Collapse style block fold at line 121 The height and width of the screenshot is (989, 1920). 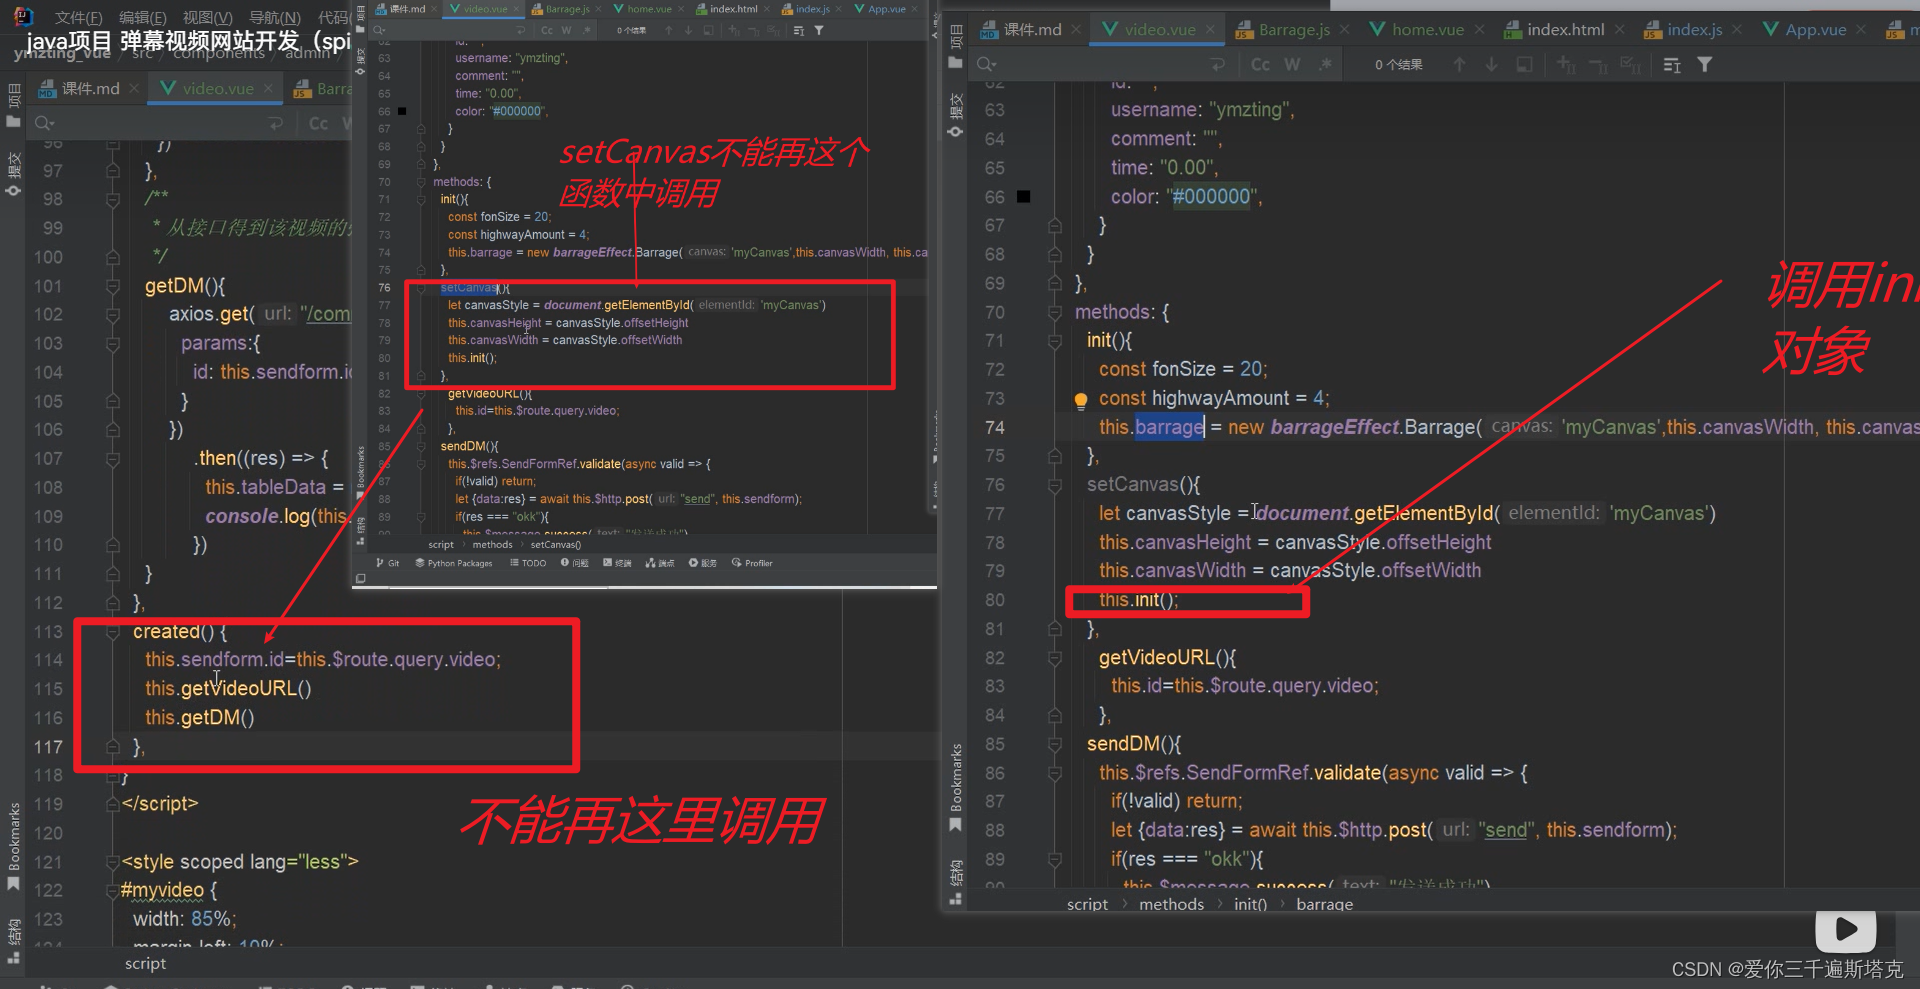[x=113, y=862]
